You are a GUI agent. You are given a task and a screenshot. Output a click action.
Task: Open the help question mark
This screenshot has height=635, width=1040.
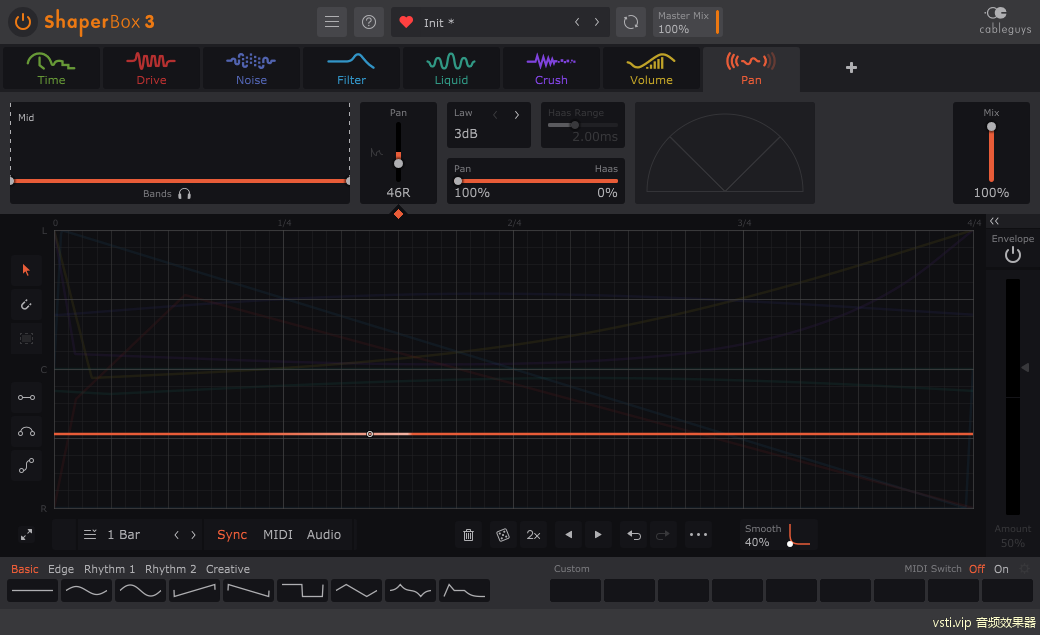pyautogui.click(x=369, y=22)
